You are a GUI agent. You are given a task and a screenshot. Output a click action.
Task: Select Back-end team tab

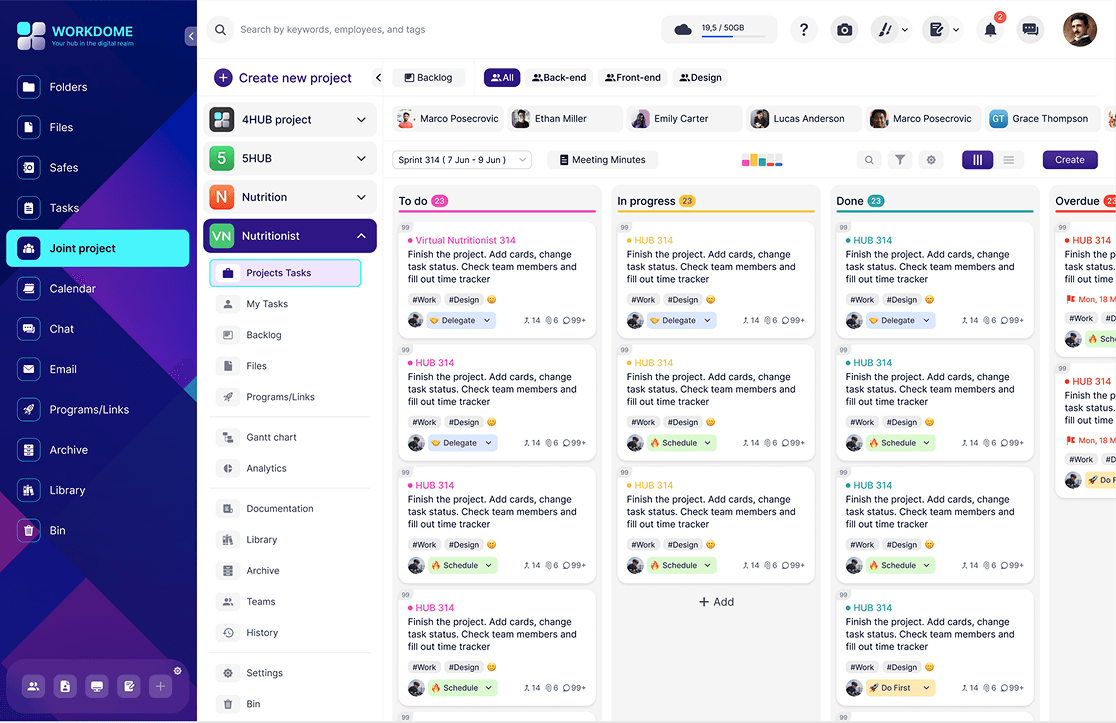(559, 77)
